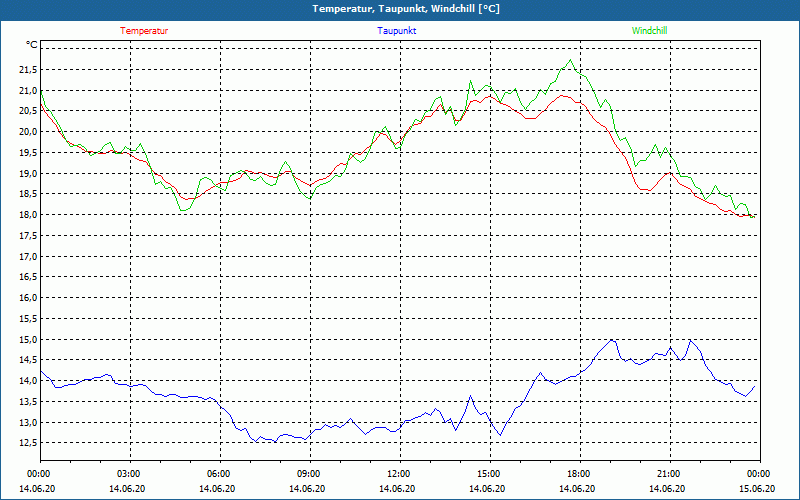The height and width of the screenshot is (500, 800).
Task: Click the 21,0 y-axis value
Action: point(28,91)
